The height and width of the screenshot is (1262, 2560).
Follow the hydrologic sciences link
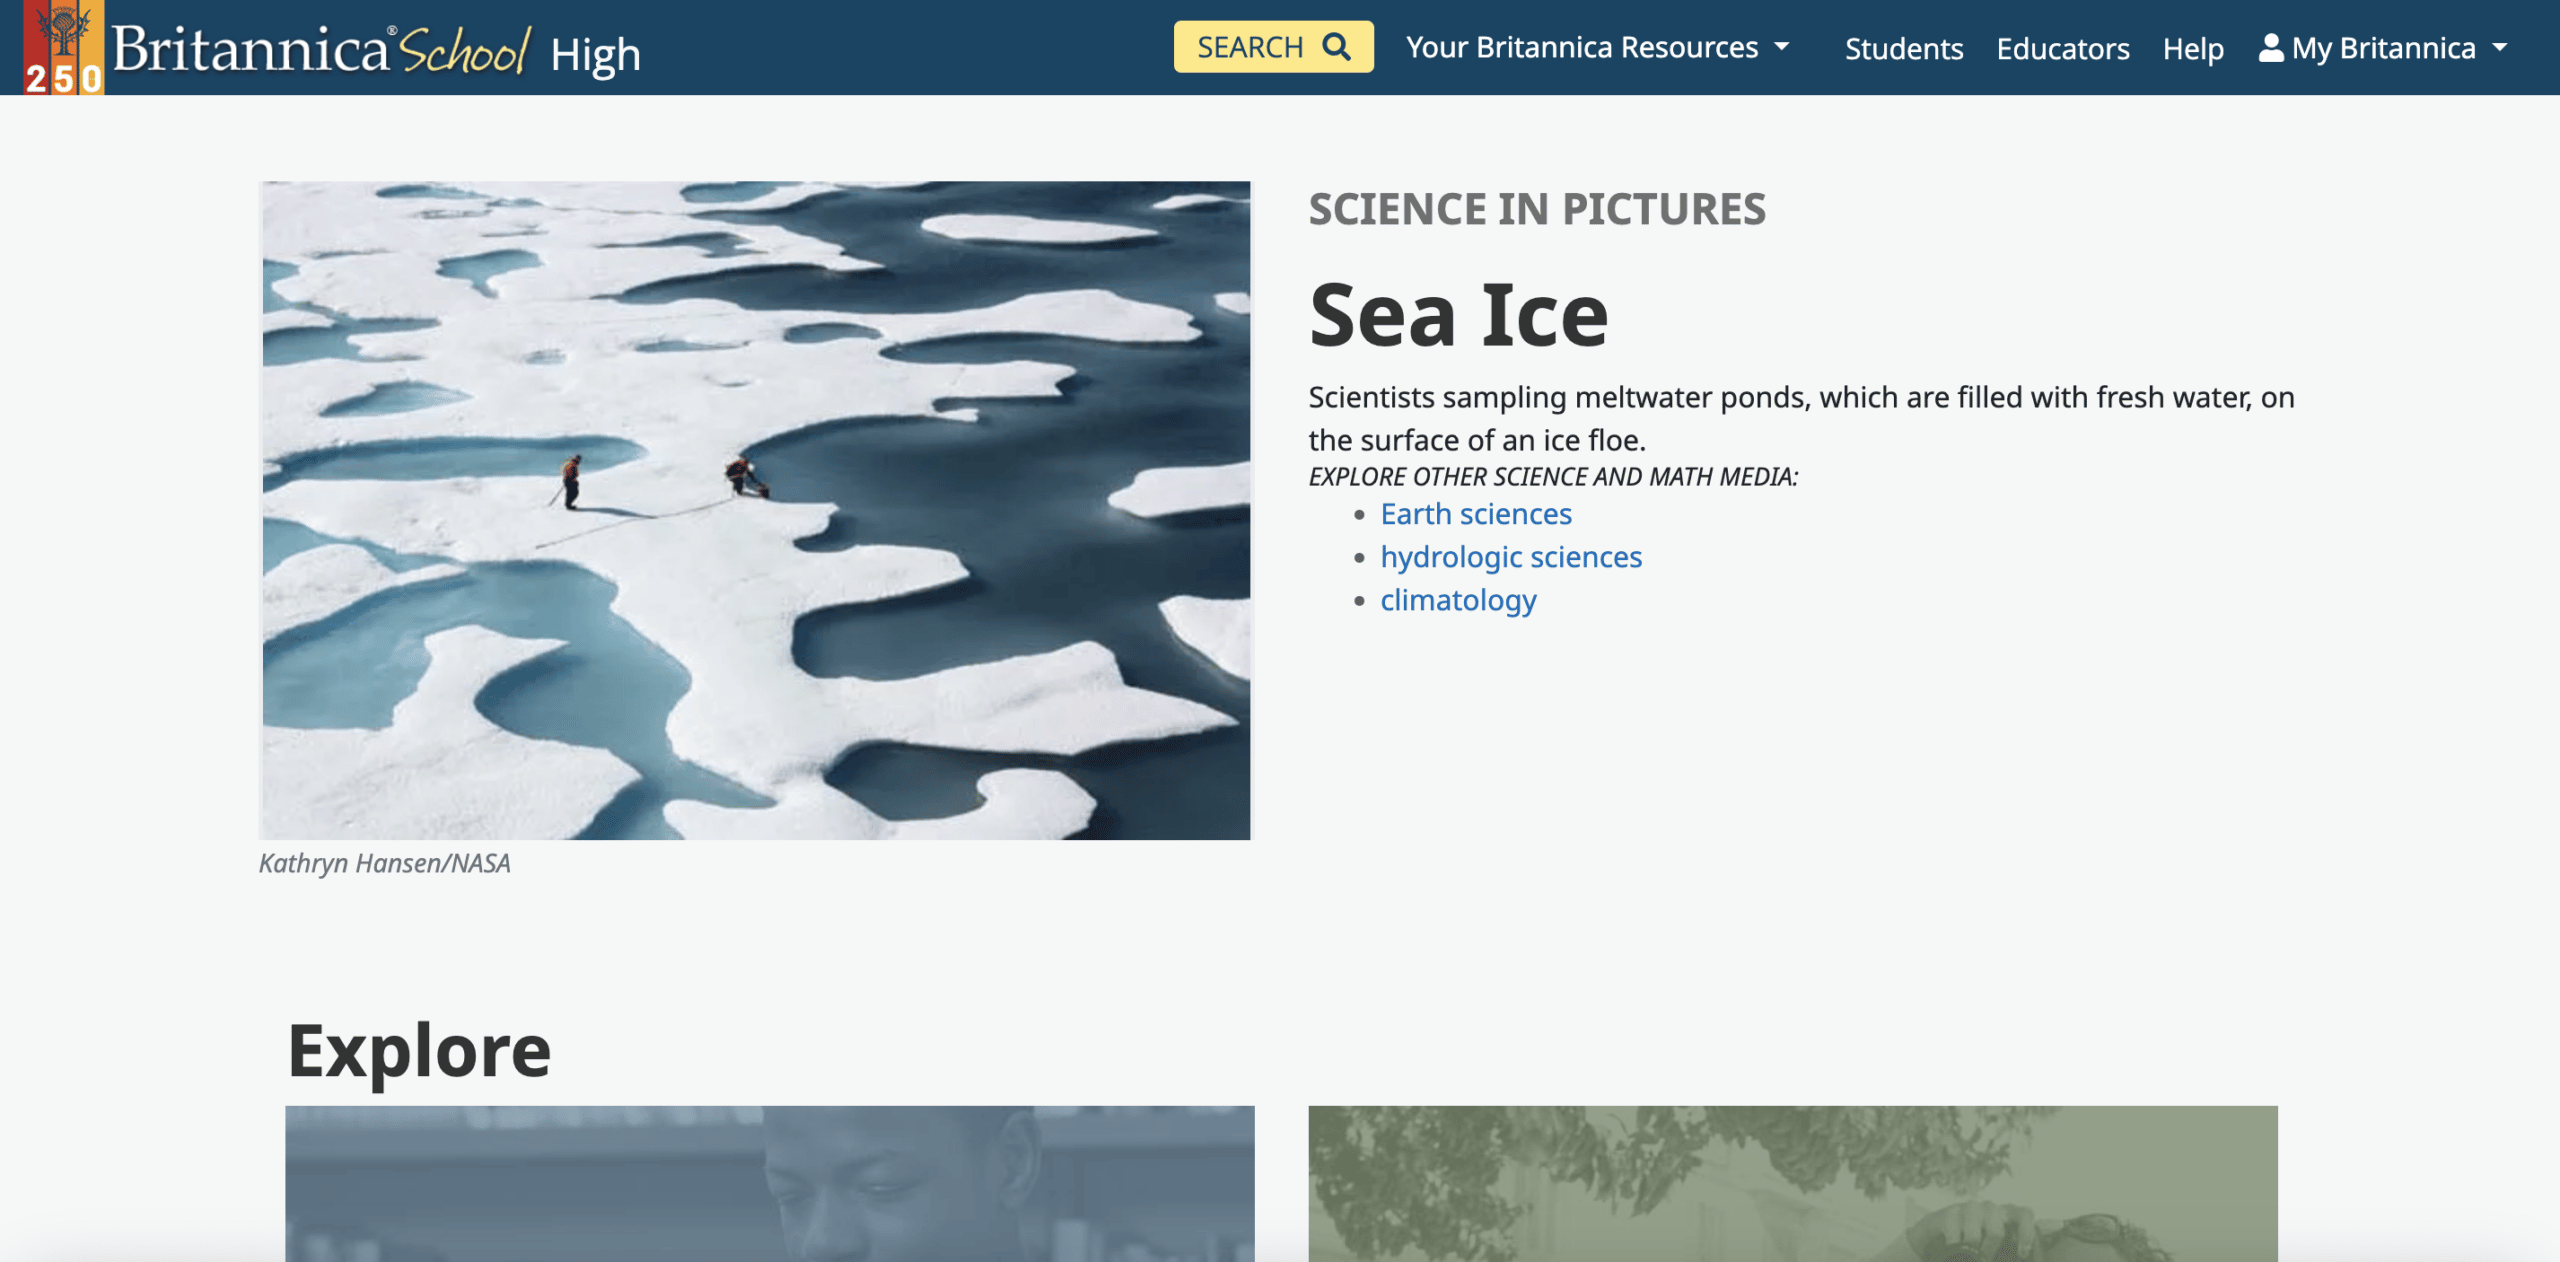[x=1511, y=557]
